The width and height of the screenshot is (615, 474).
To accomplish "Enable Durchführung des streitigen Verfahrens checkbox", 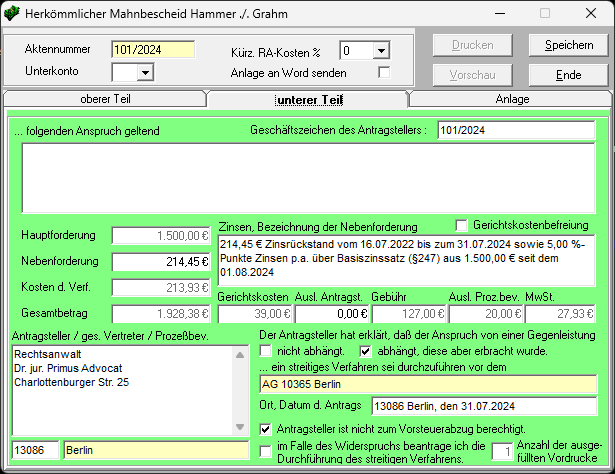I will (266, 452).
